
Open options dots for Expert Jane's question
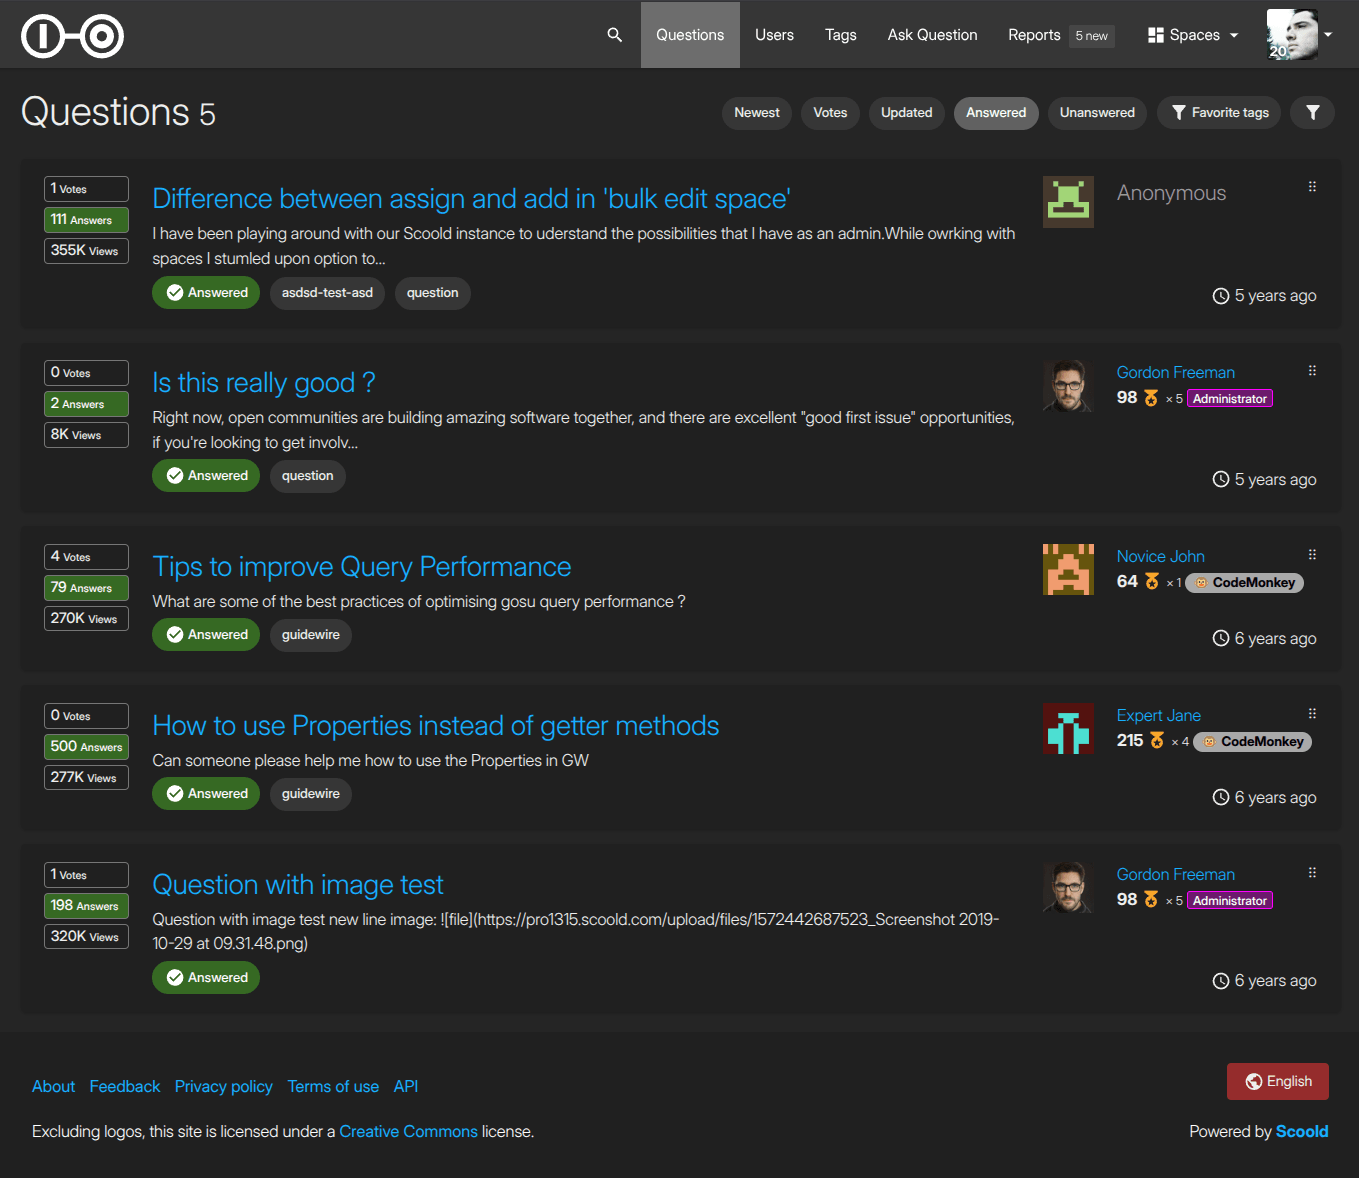1312,714
